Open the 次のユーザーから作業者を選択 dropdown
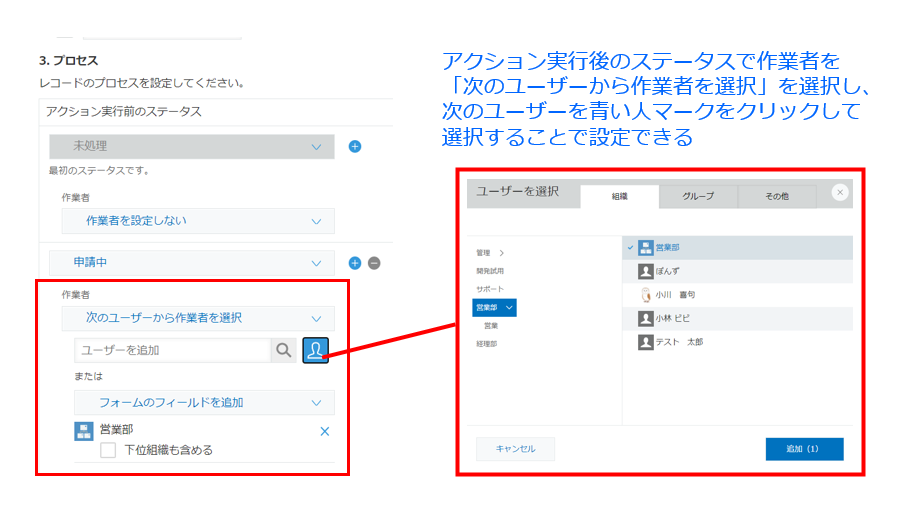This screenshot has width=898, height=512. 198,318
